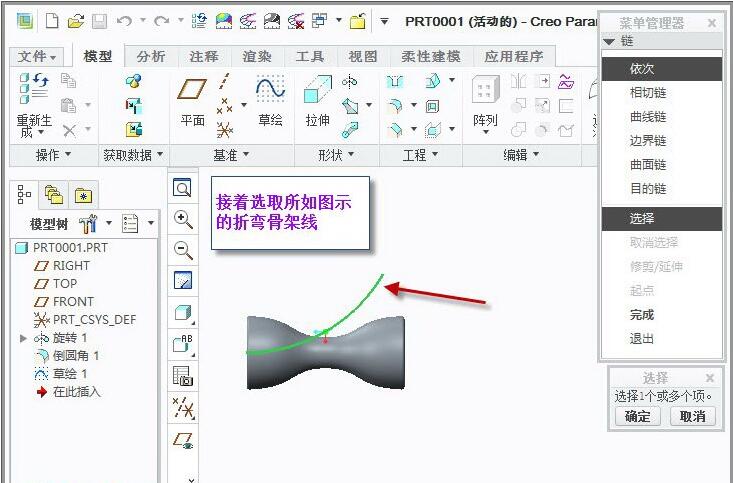Click the Redo arrow icon

tap(162, 21)
